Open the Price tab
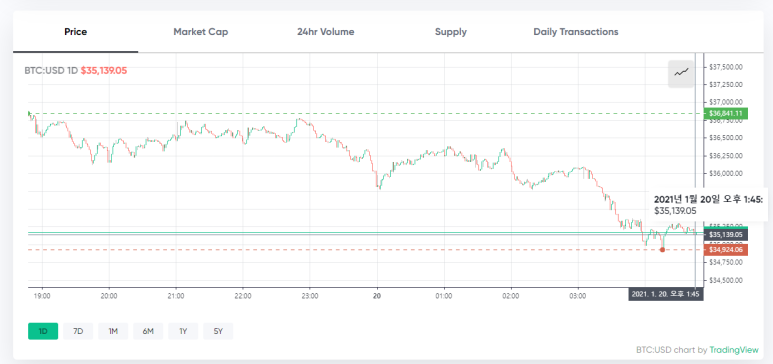This screenshot has height=364, width=773. click(x=75, y=32)
